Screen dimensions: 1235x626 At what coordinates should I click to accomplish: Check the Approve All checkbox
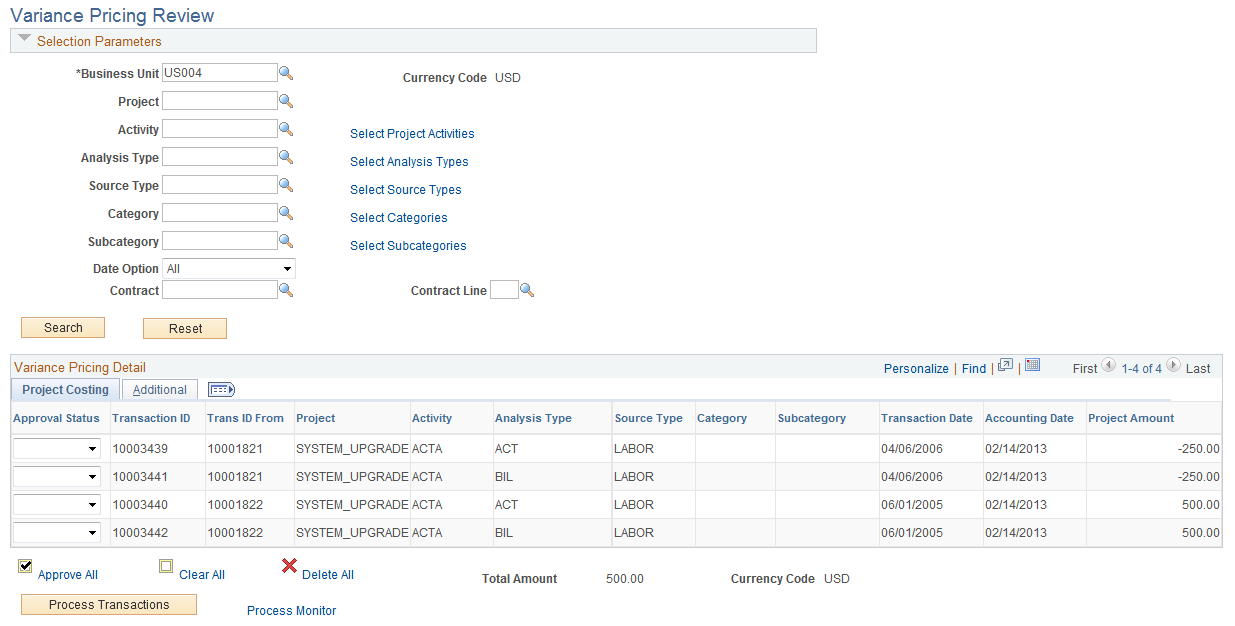pyautogui.click(x=24, y=566)
